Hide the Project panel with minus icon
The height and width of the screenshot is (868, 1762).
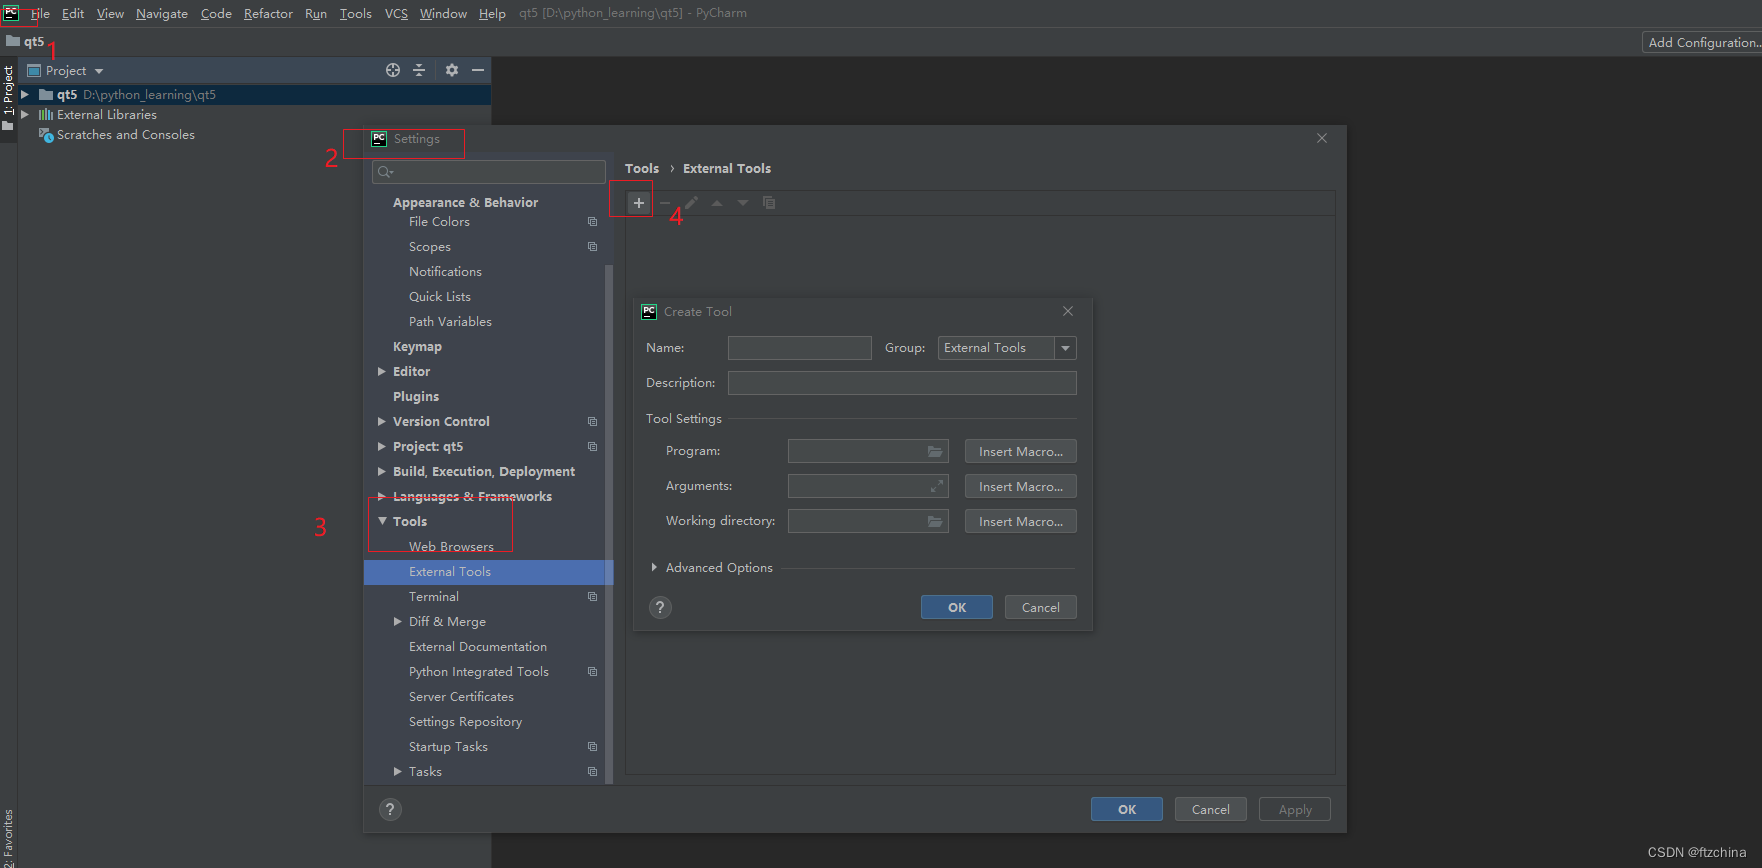(478, 70)
